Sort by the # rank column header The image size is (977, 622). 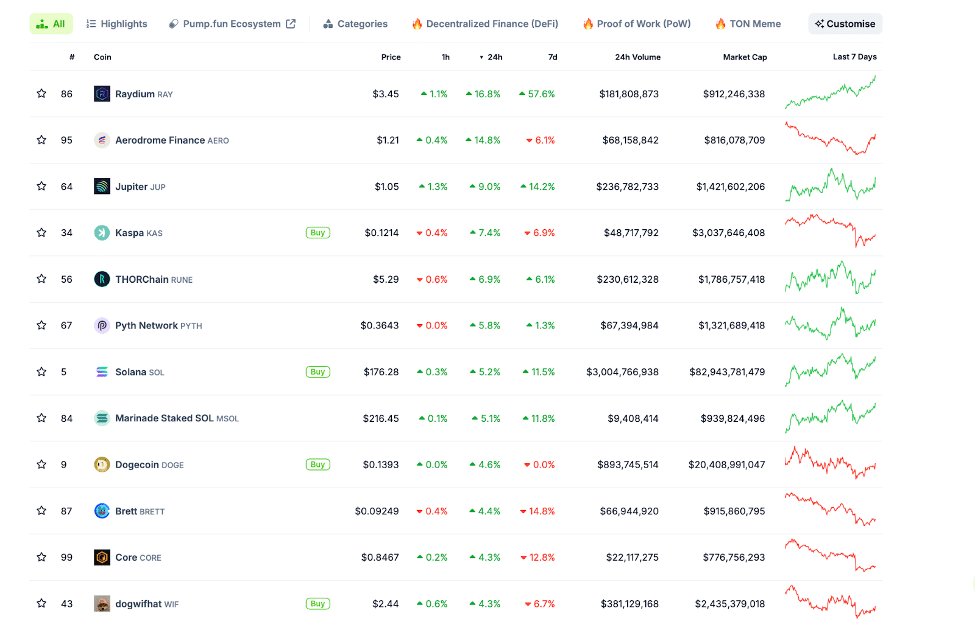[72, 57]
